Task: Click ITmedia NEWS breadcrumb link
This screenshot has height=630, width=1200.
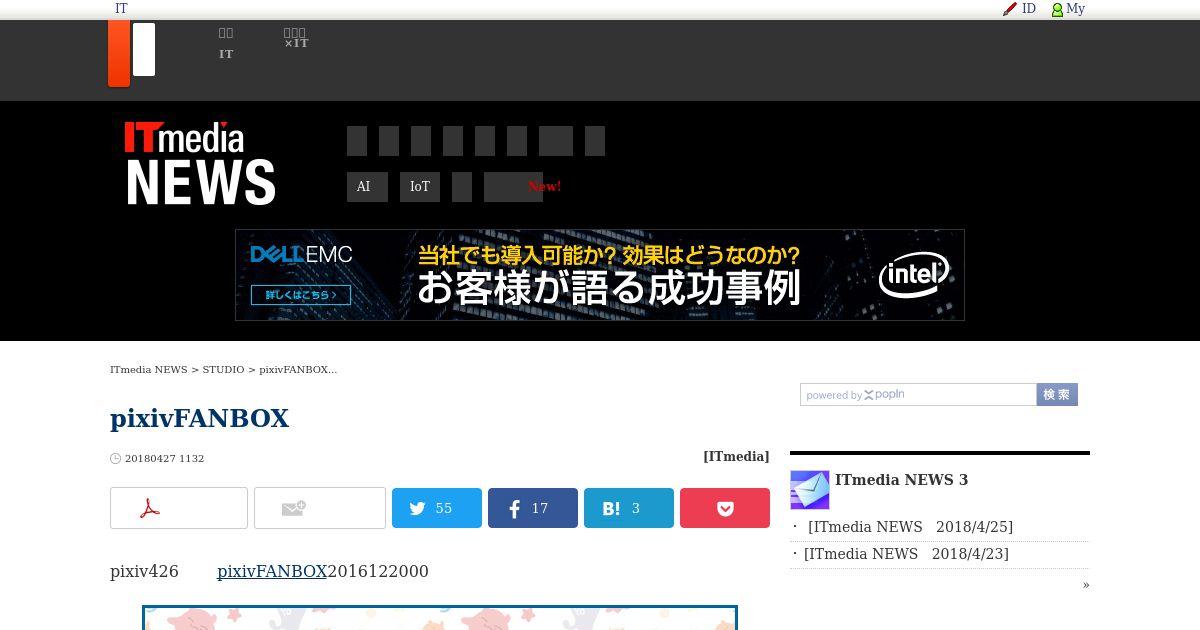Action: click(149, 369)
